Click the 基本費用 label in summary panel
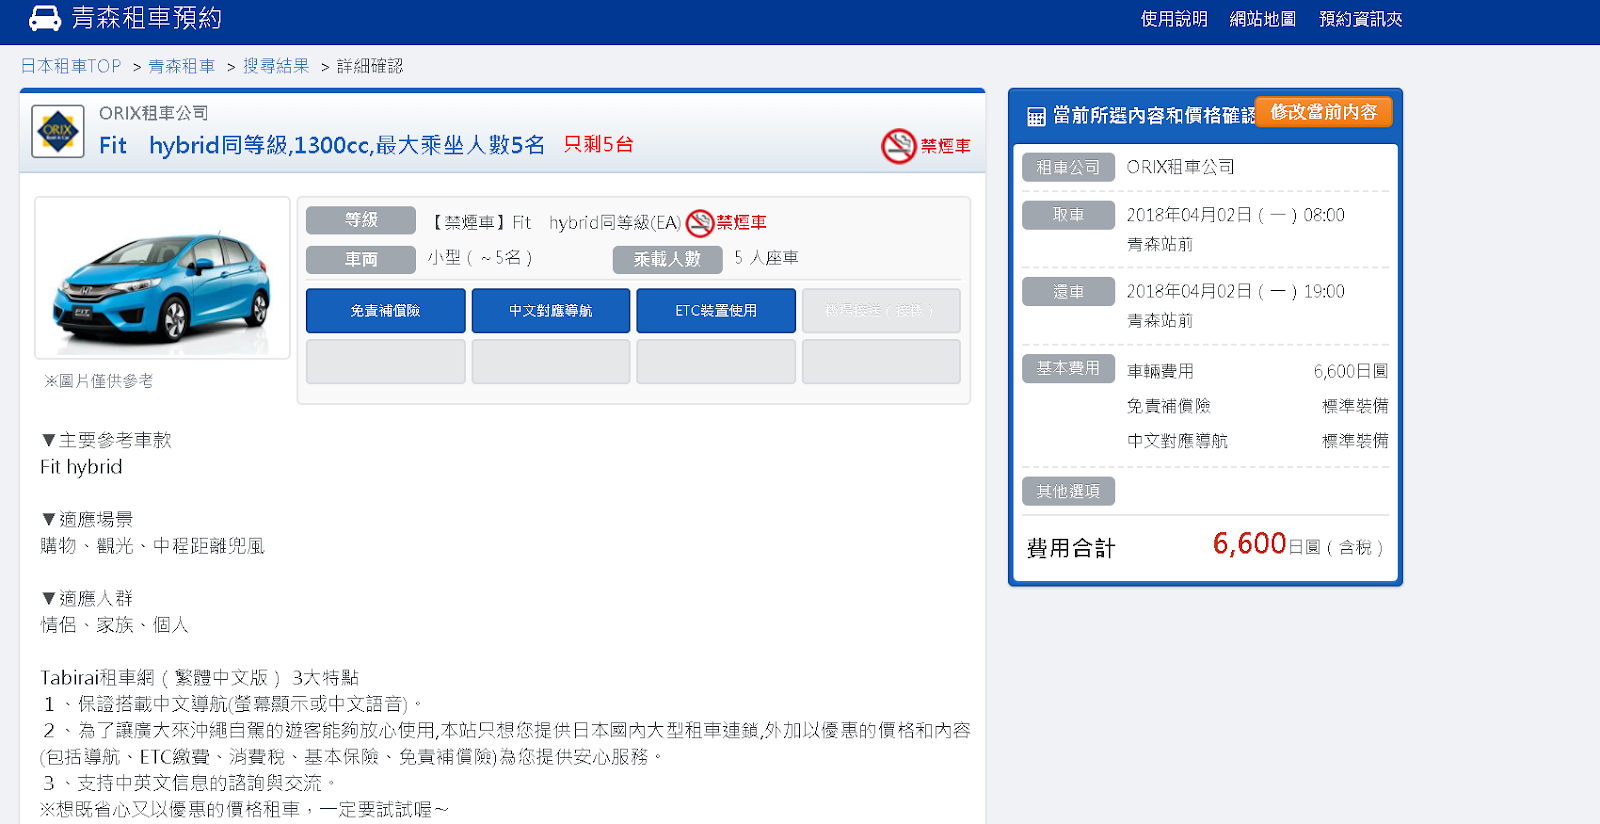 (1068, 368)
